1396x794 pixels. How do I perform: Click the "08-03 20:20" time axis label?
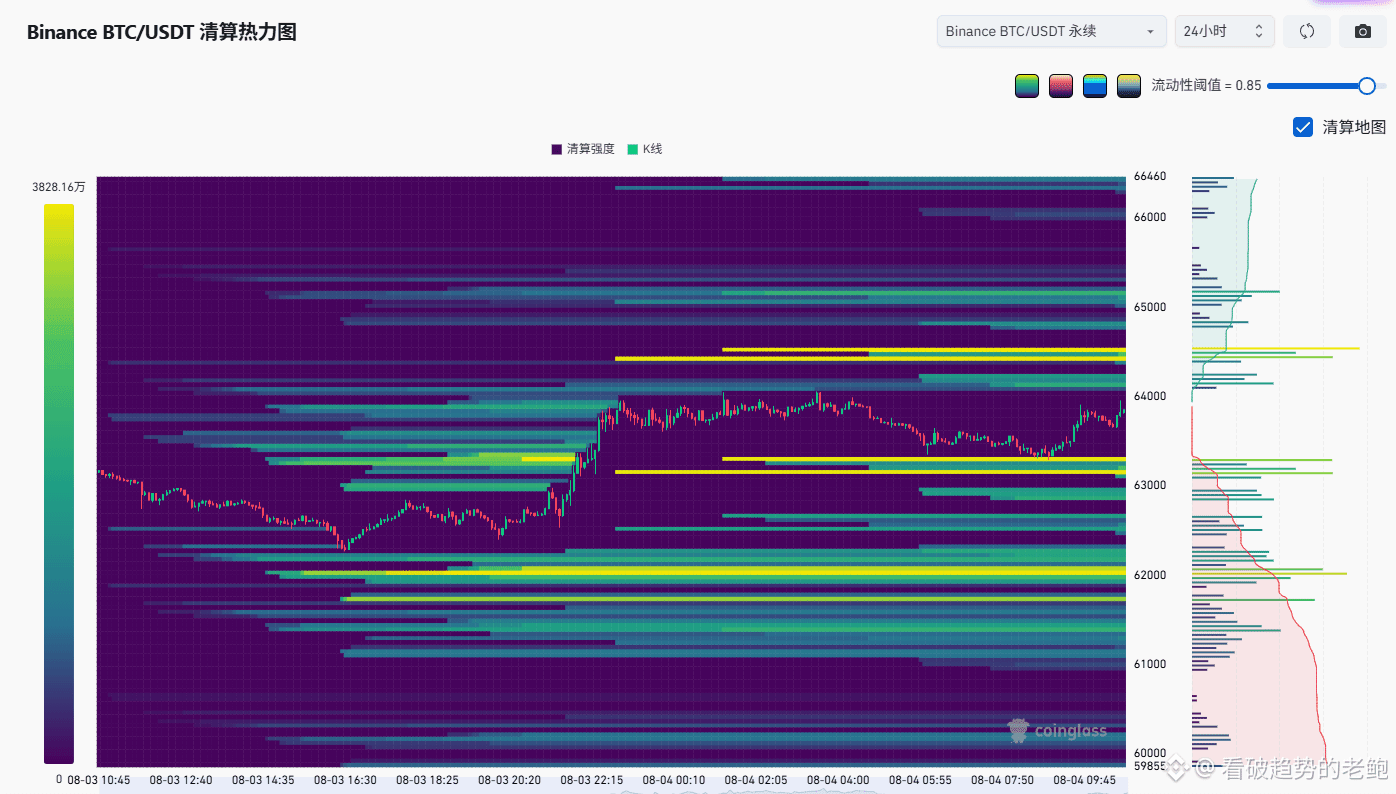(509, 780)
